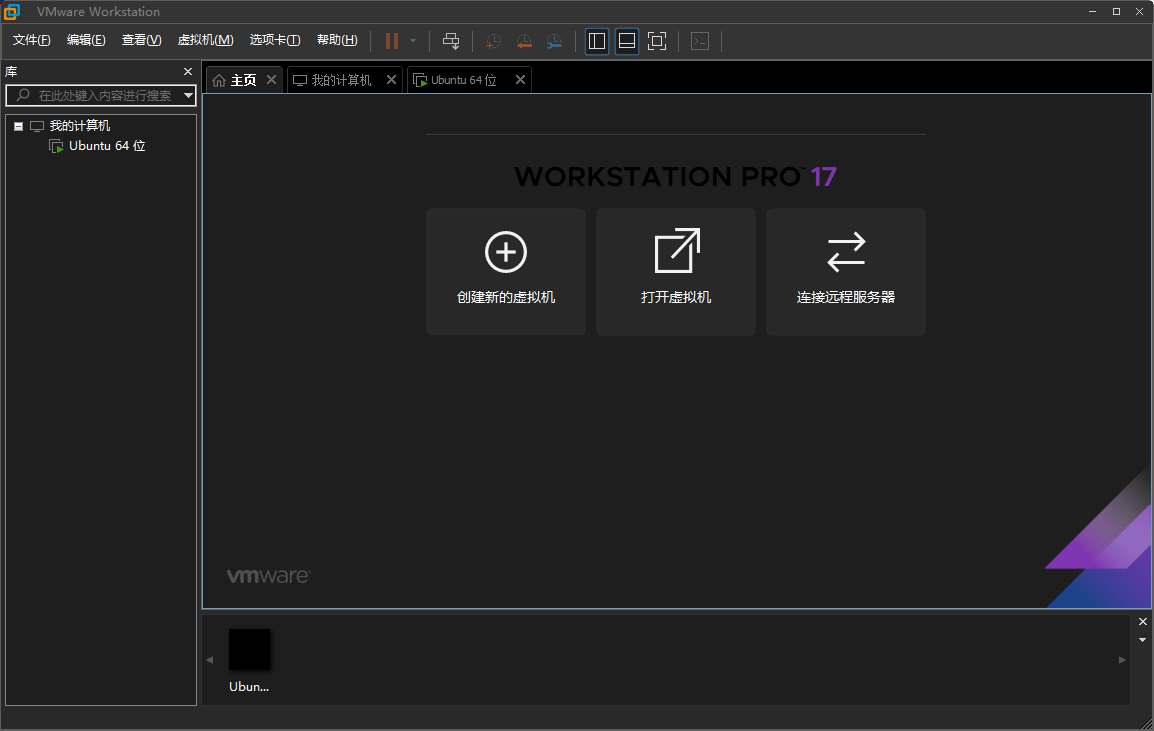Image resolution: width=1154 pixels, height=731 pixels.
Task: Collapse the 我的计算机 tree node
Action: point(18,127)
